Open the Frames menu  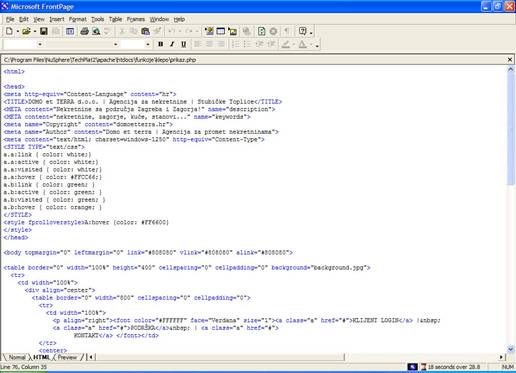(x=136, y=19)
